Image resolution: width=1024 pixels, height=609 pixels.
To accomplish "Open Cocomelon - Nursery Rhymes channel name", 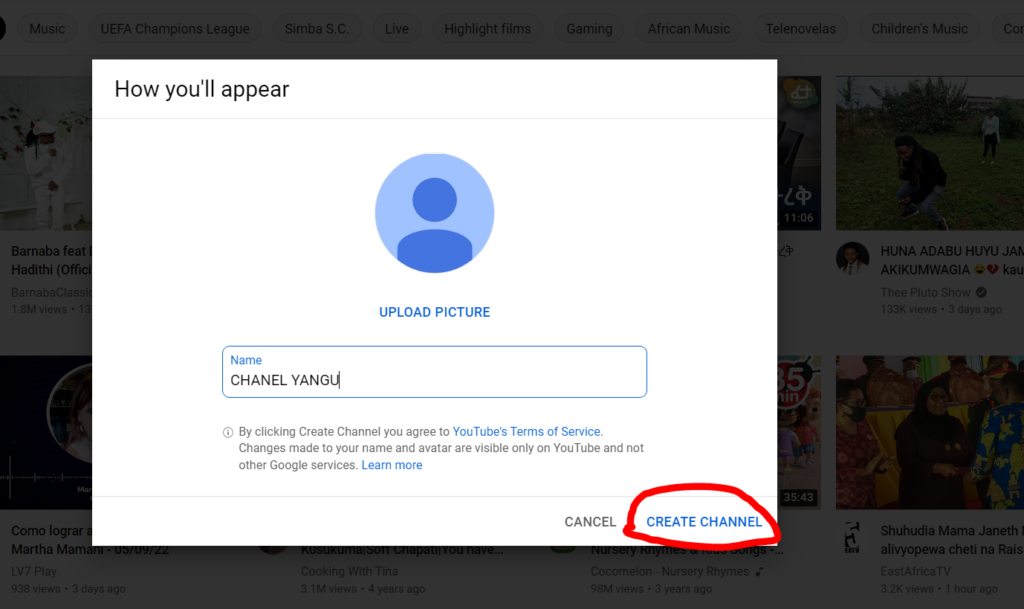I will tap(669, 571).
